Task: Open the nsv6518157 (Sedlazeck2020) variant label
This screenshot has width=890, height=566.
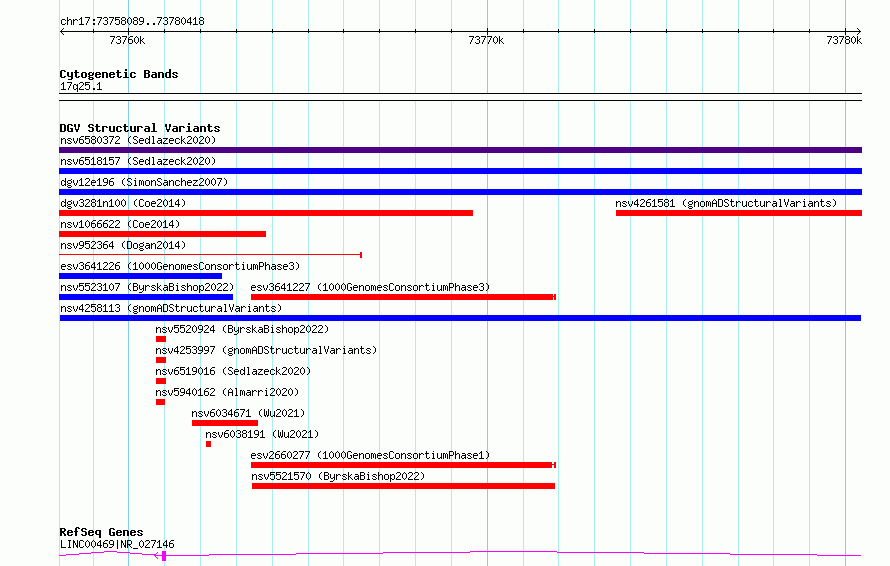Action: (x=138, y=161)
